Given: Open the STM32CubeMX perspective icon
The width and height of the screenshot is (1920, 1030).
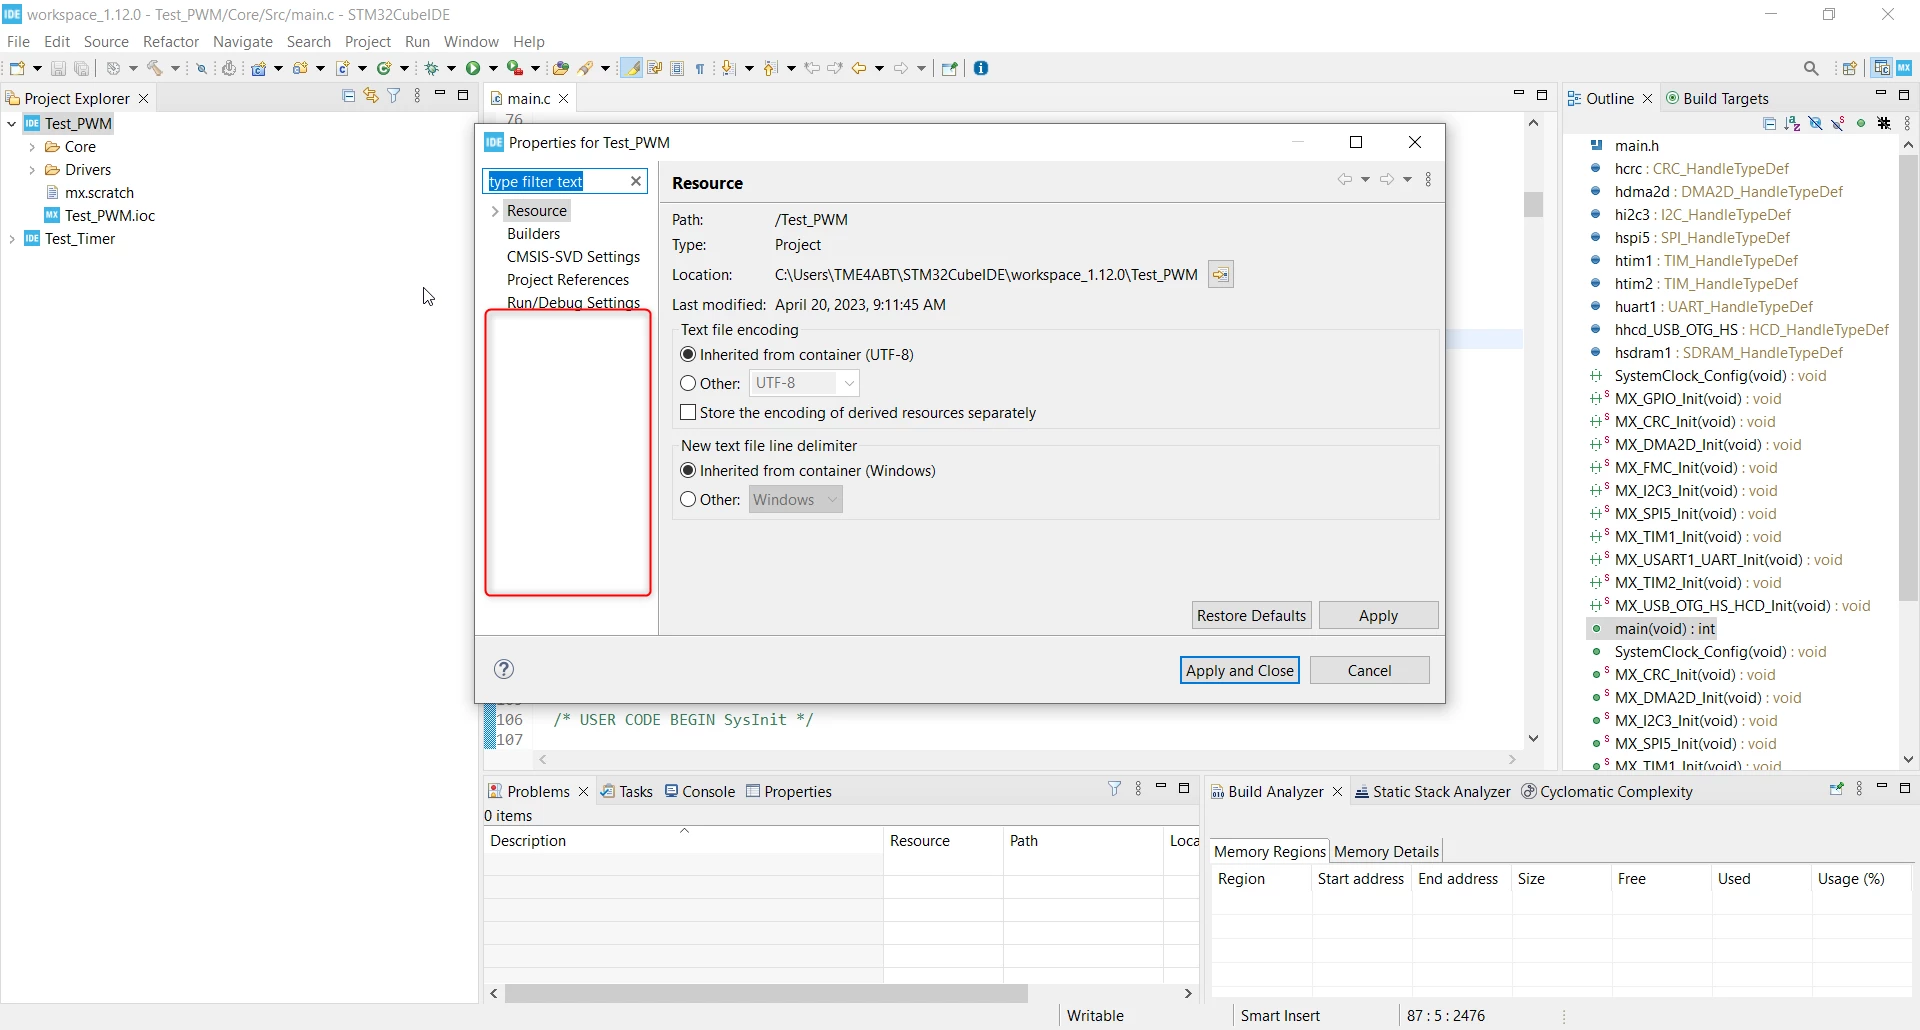Looking at the screenshot, I should click(x=1904, y=68).
